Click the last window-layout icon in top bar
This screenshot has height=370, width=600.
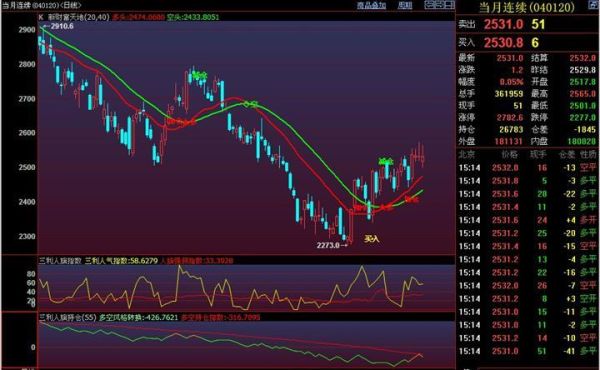pos(449,5)
